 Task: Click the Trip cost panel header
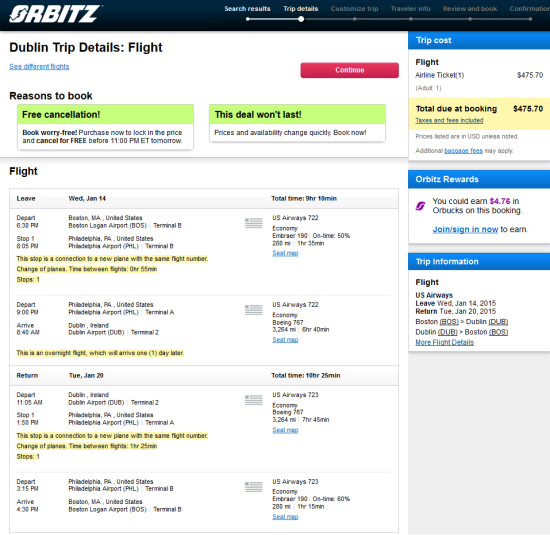[x=479, y=40]
